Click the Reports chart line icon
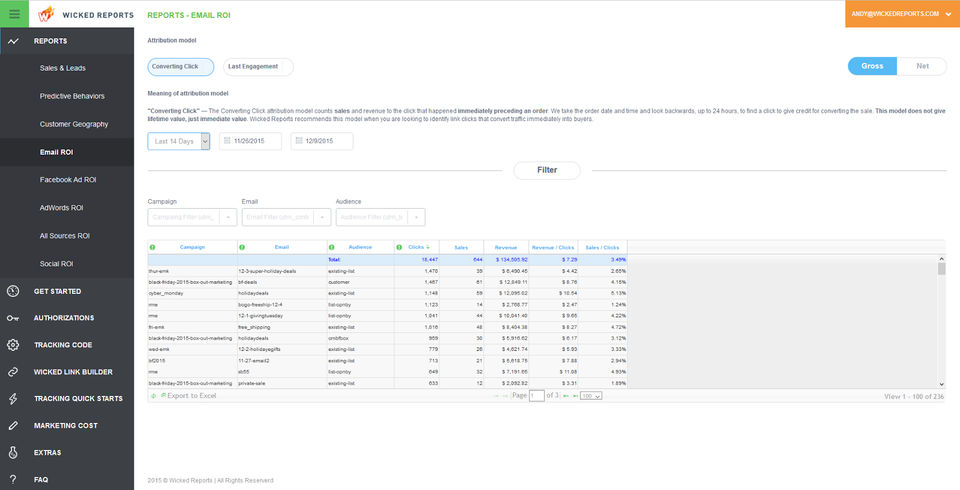 point(13,41)
